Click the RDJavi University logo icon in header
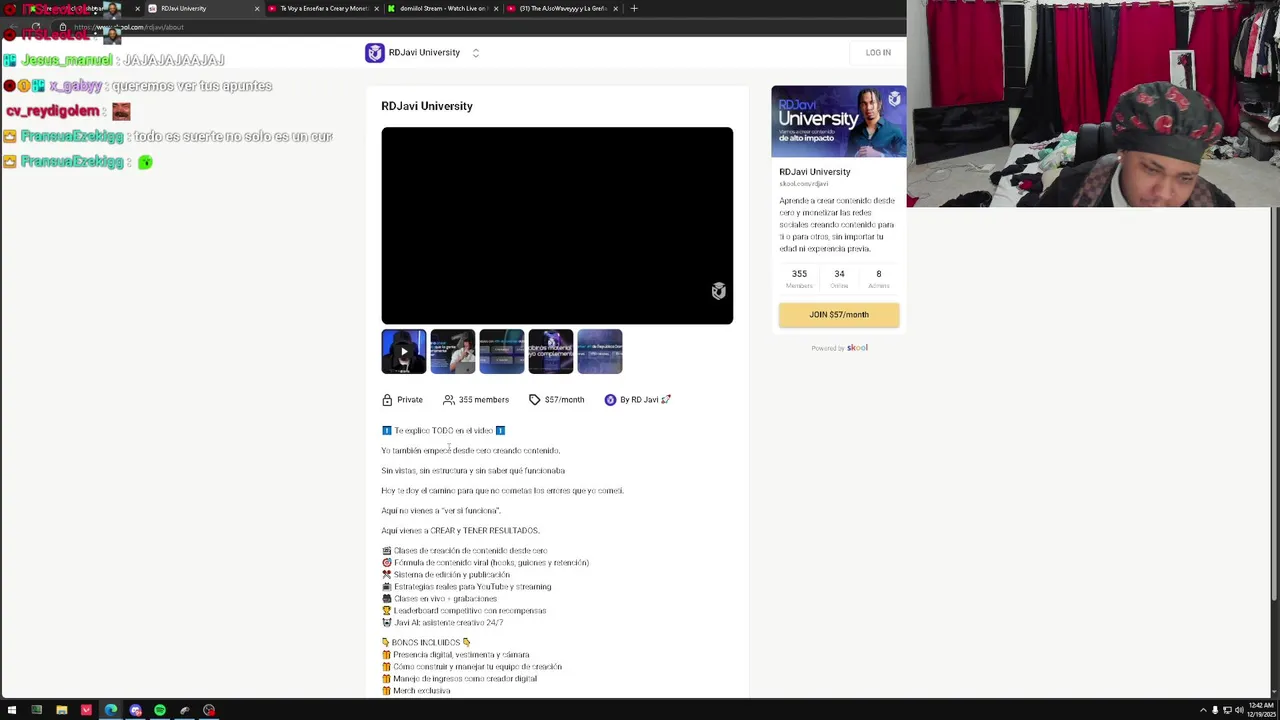 point(375,53)
